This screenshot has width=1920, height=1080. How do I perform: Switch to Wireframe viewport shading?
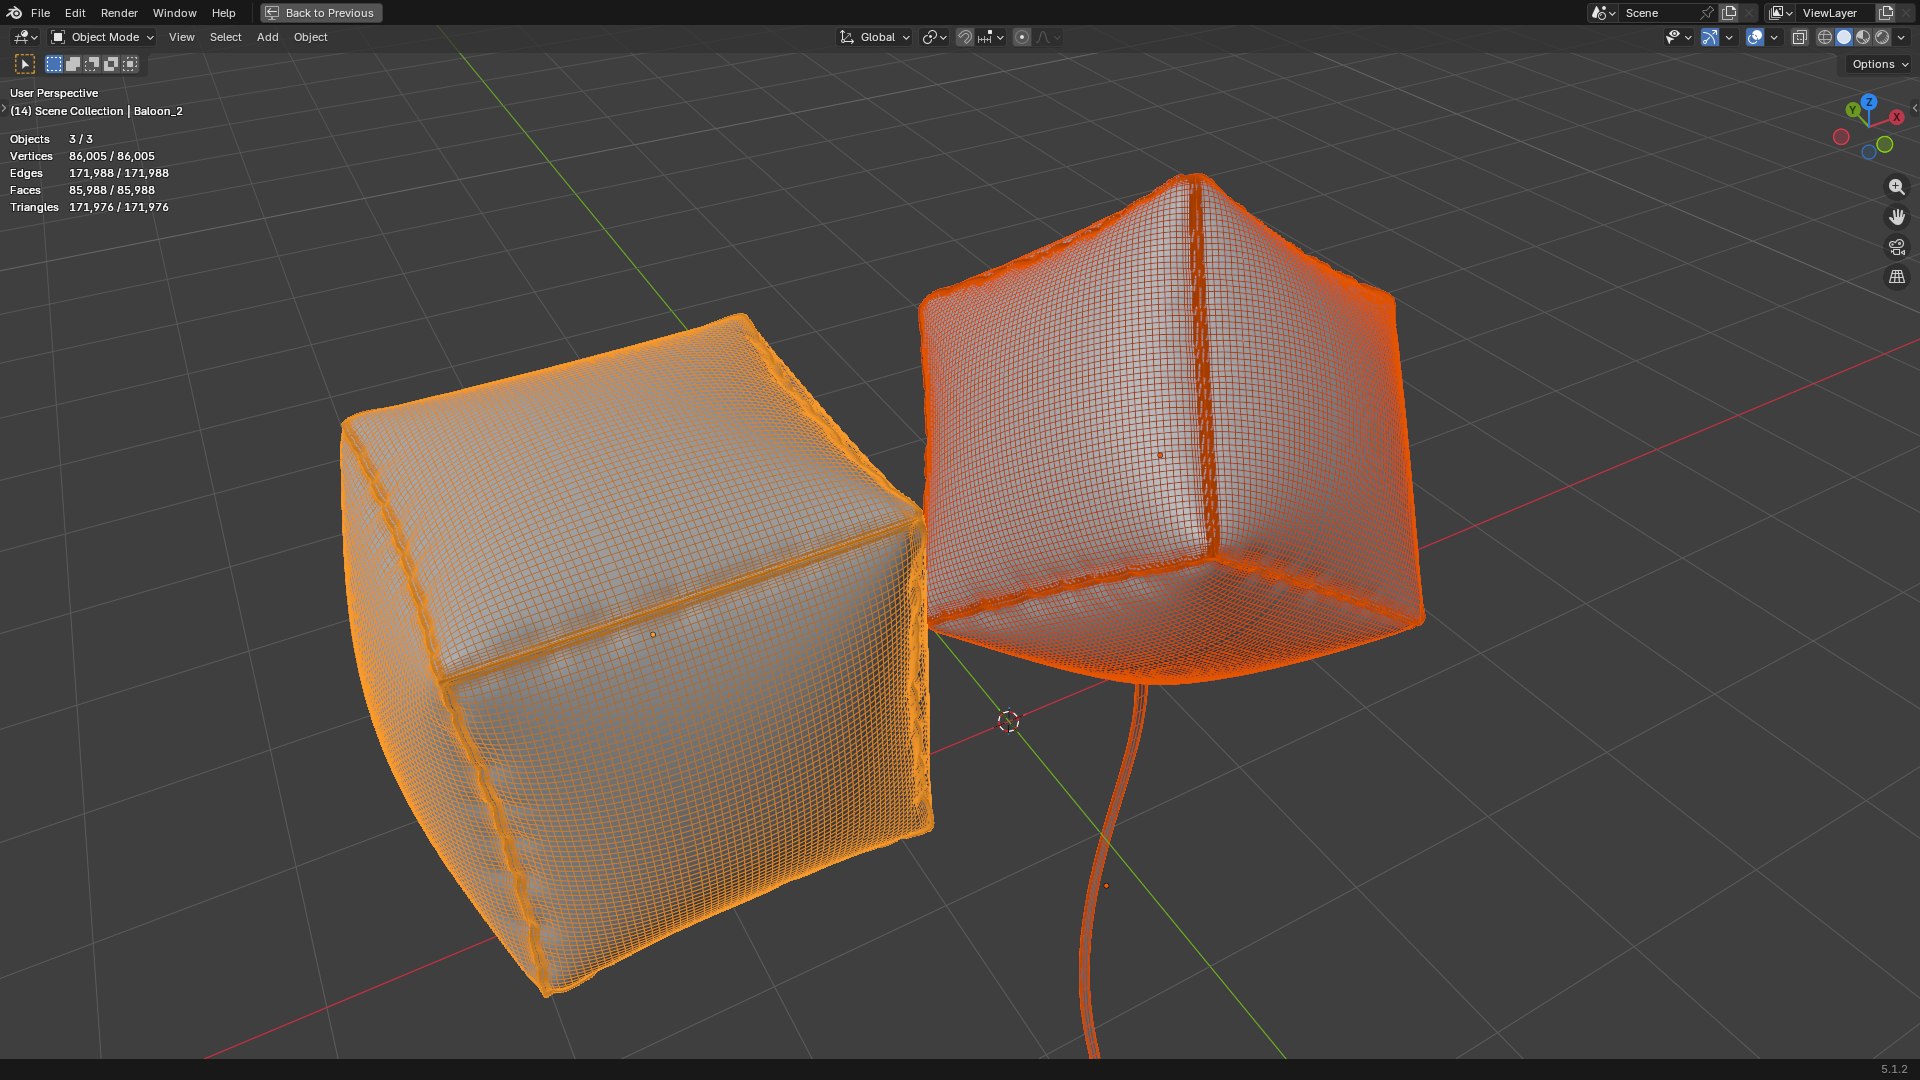[1825, 37]
